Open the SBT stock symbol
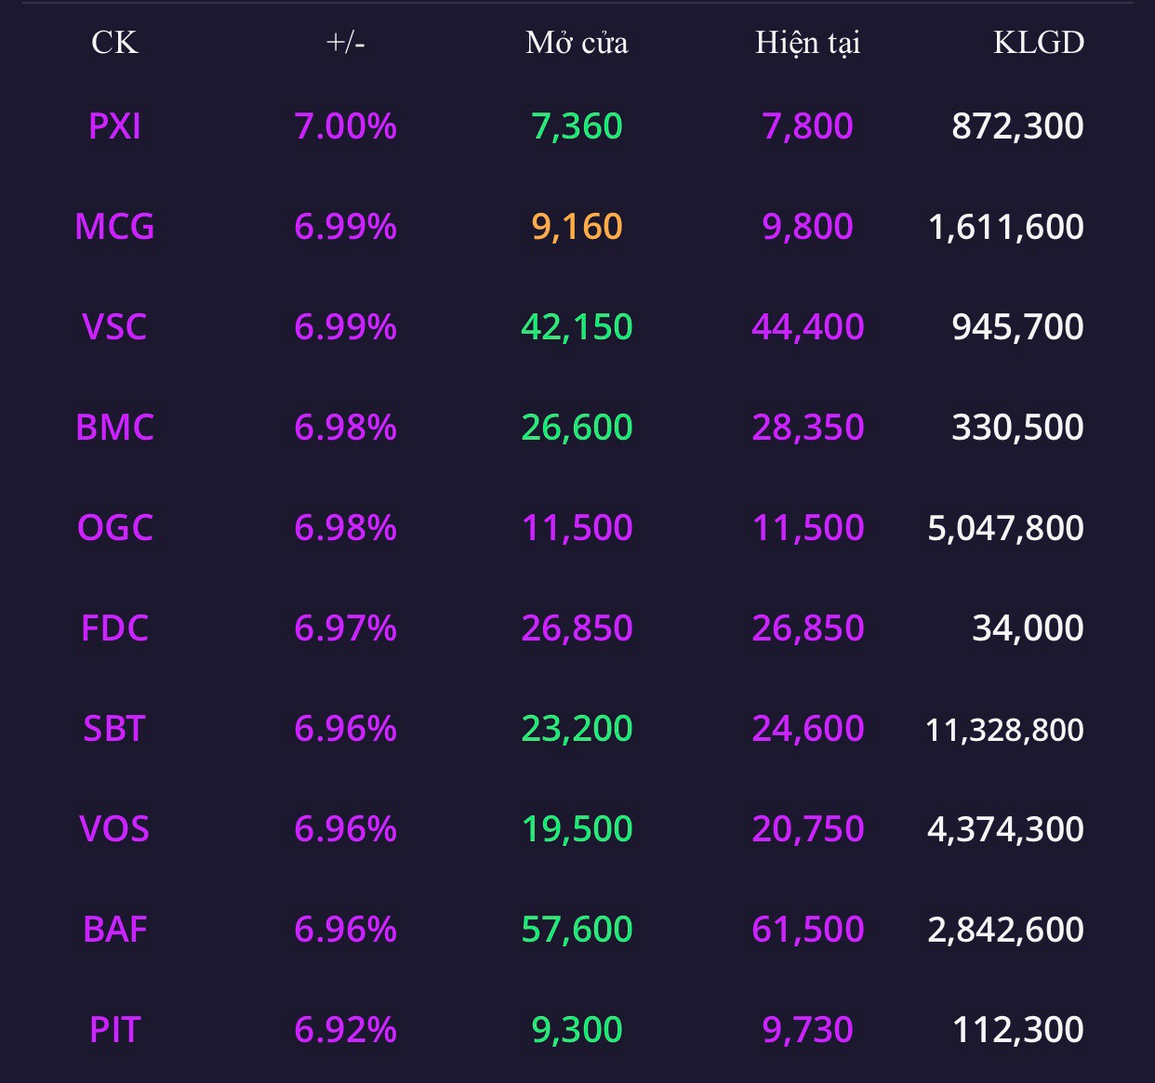The height and width of the screenshot is (1083, 1155). coord(114,729)
